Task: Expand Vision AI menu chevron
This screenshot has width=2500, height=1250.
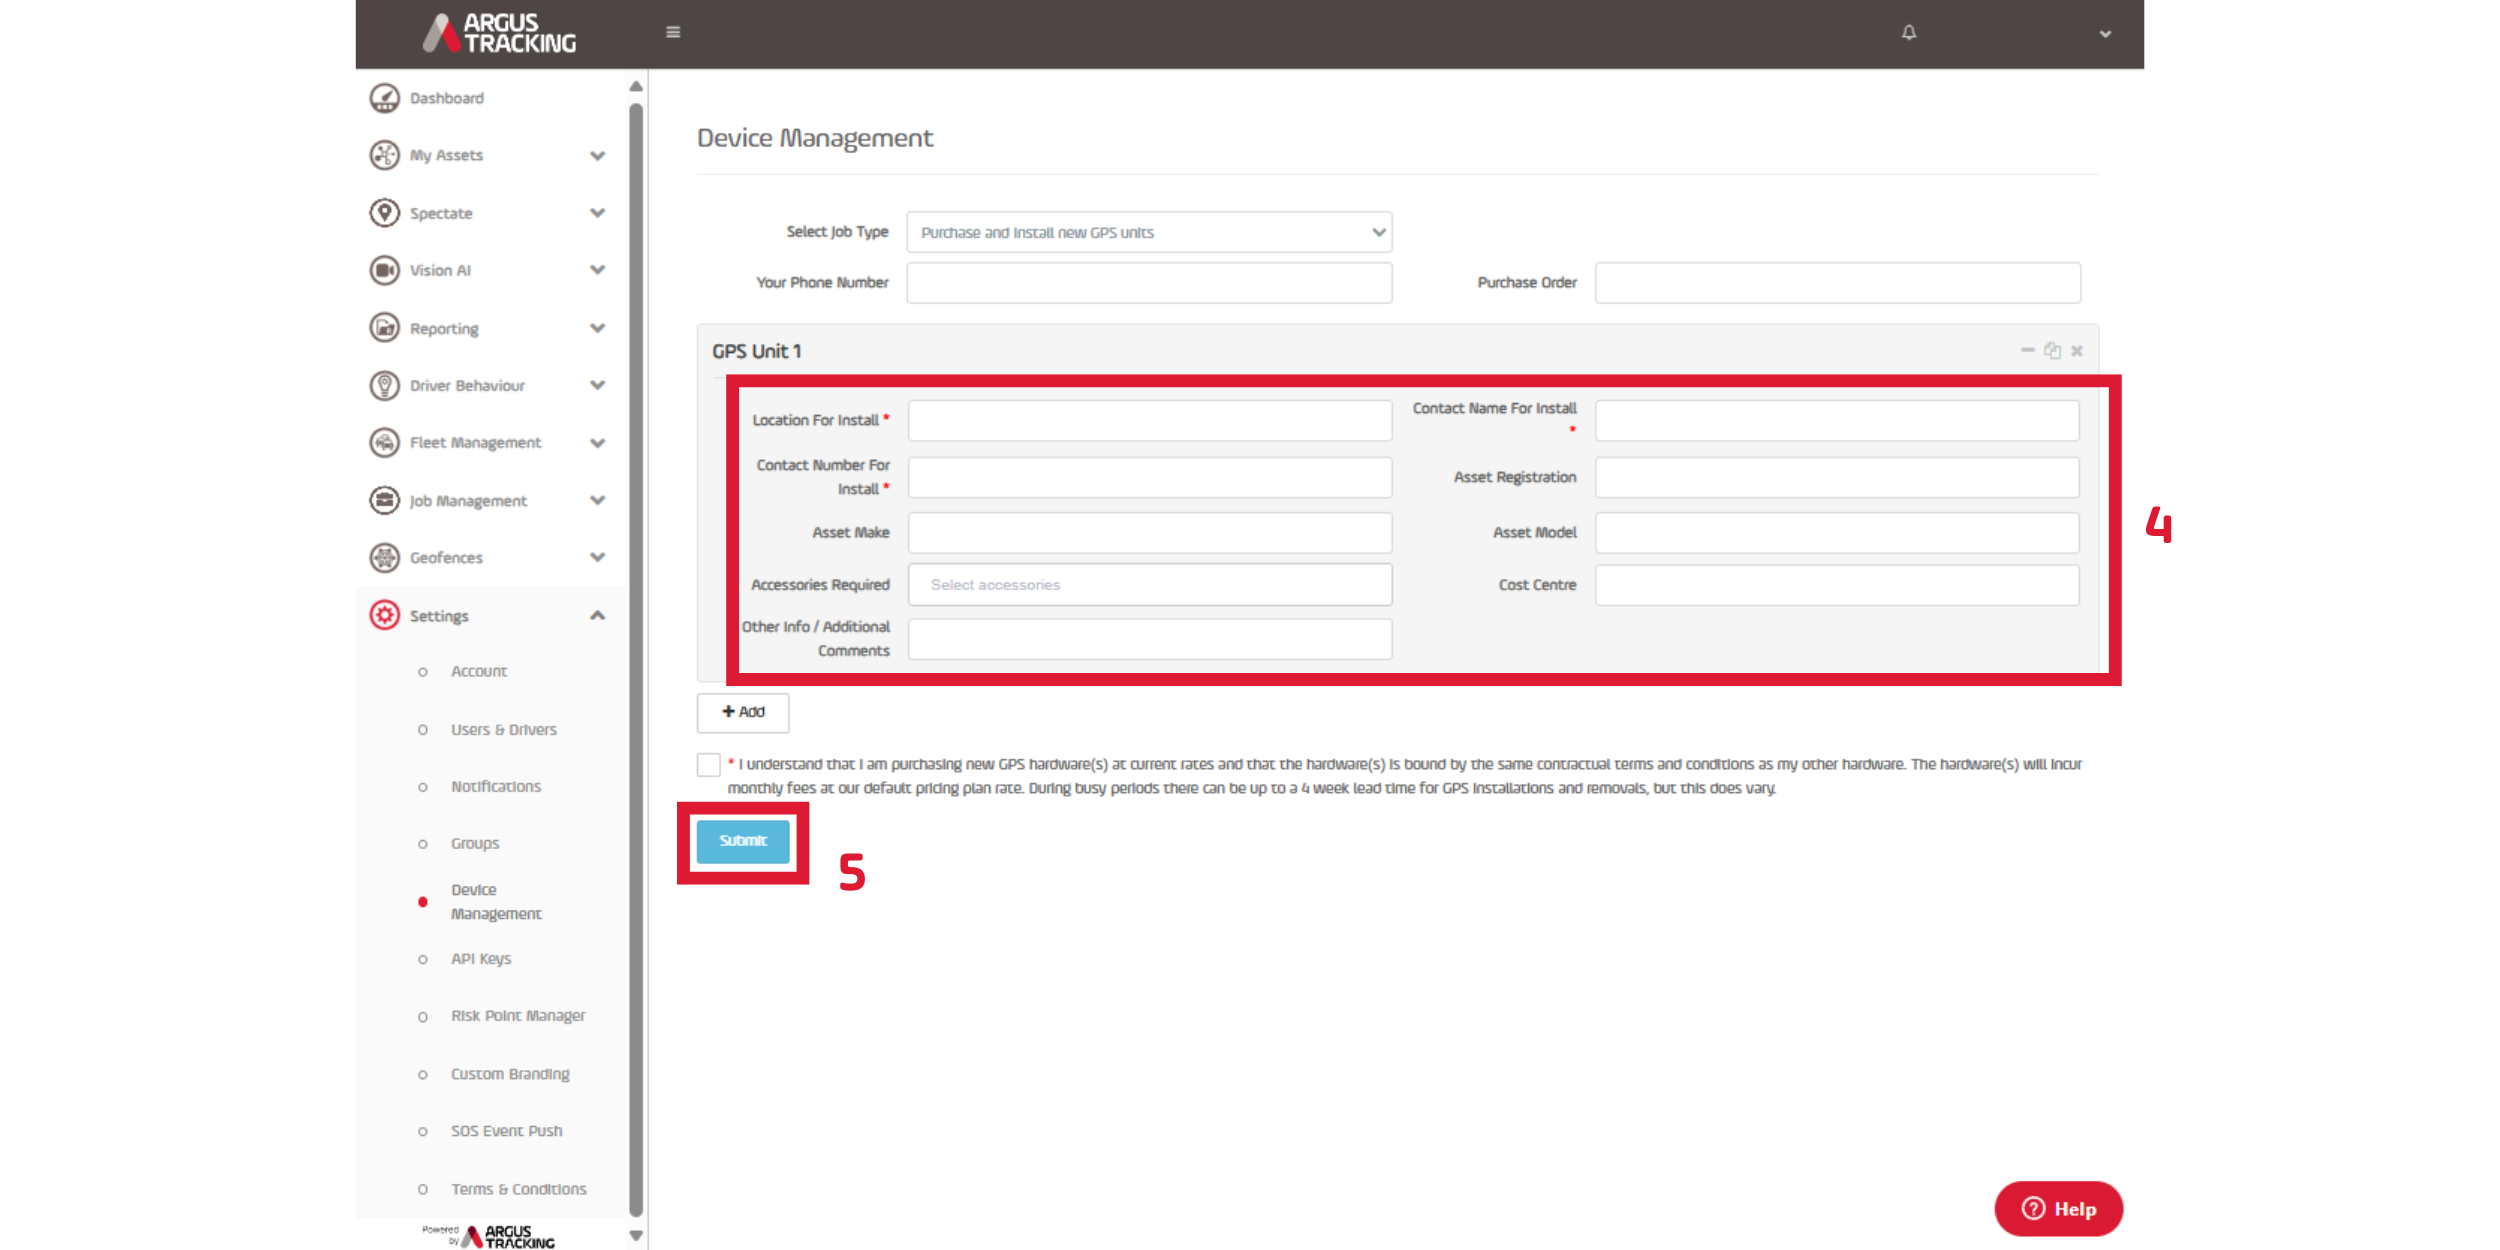Action: [x=597, y=270]
